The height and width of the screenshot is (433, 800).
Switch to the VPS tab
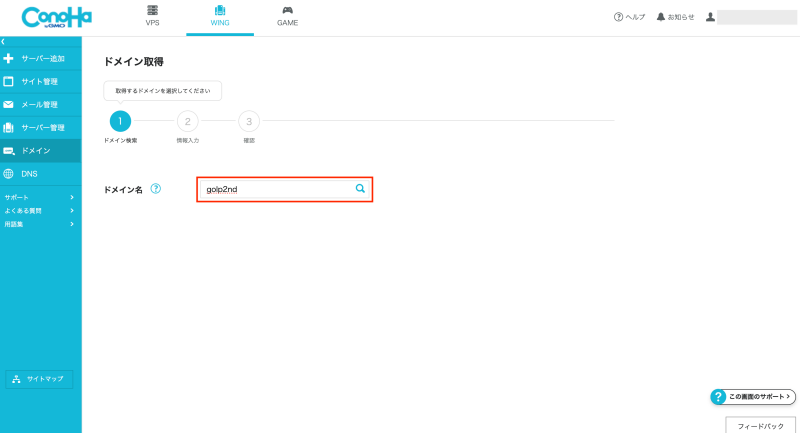(152, 16)
